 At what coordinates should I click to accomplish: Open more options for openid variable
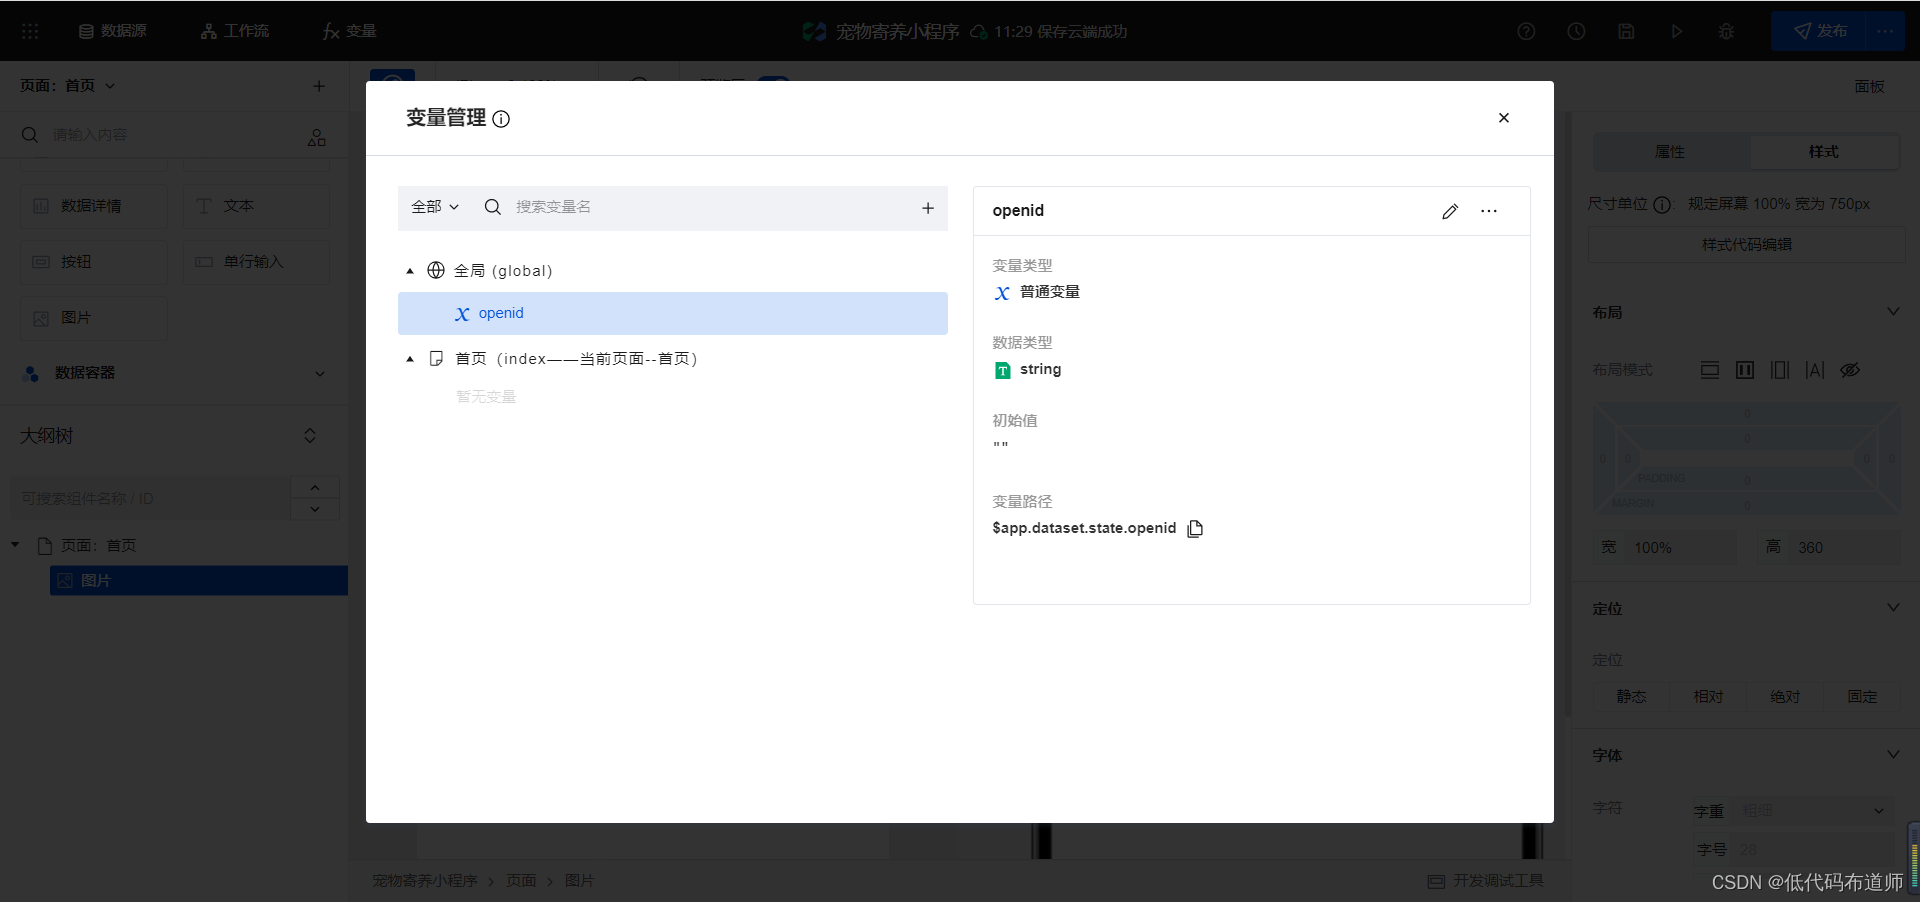click(x=1489, y=211)
